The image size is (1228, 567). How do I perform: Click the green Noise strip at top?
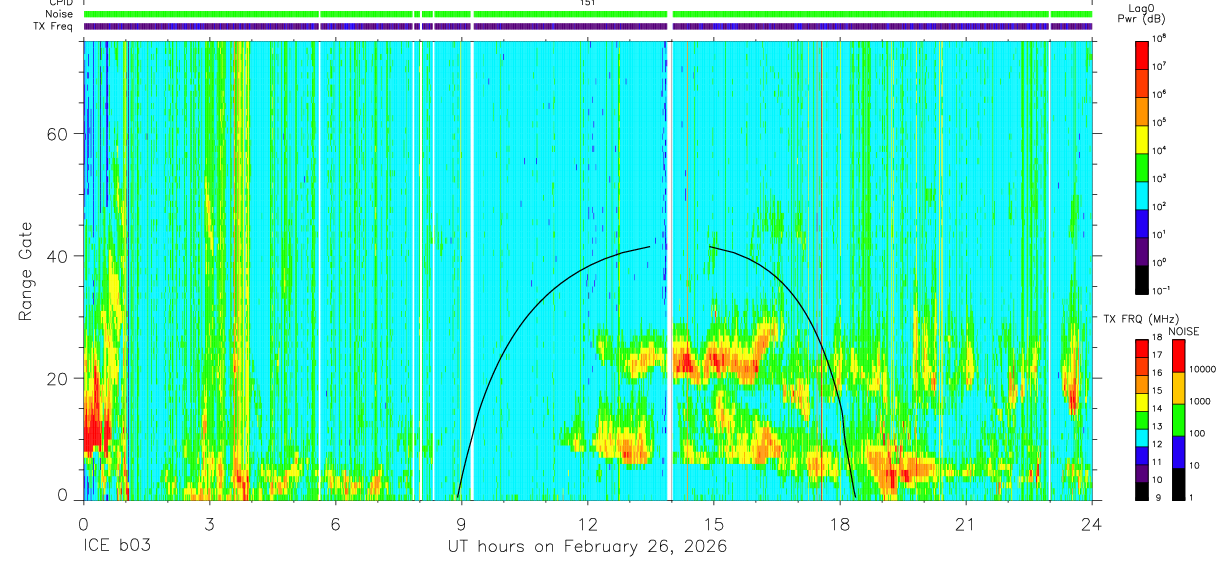[x=587, y=14]
